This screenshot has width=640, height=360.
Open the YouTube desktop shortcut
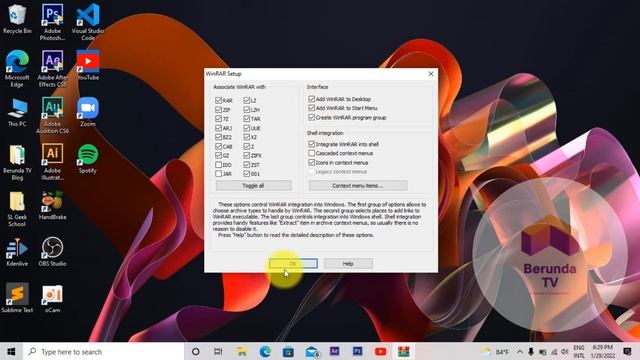tap(88, 65)
